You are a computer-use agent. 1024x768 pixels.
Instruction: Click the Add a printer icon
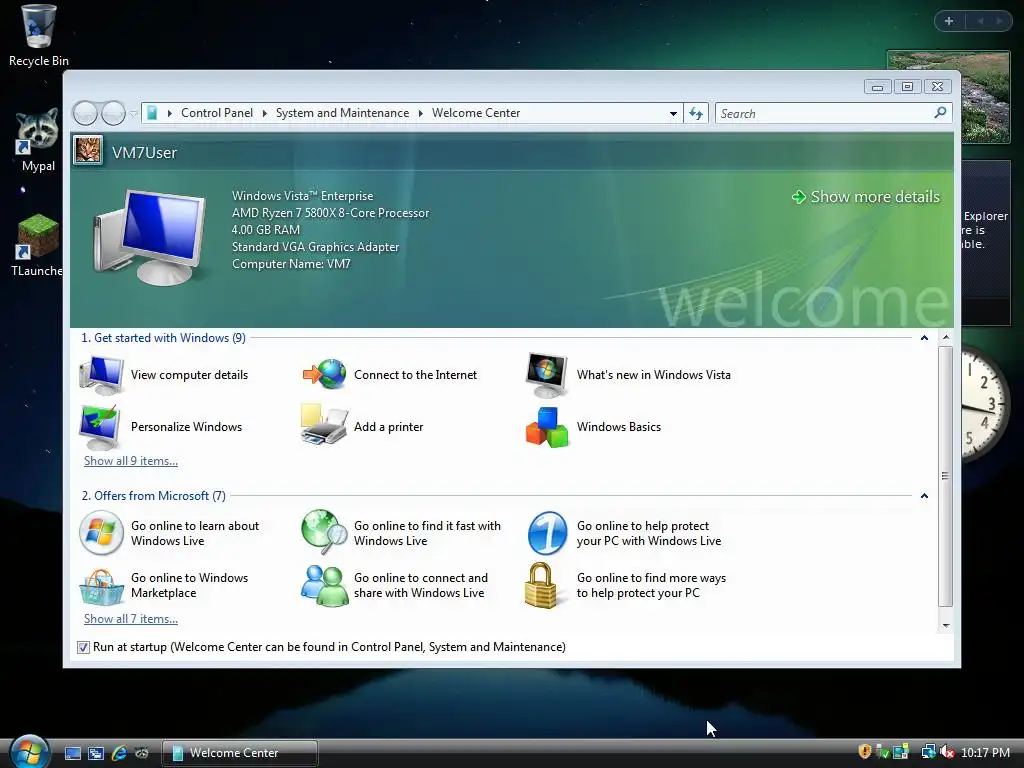pyautogui.click(x=324, y=425)
